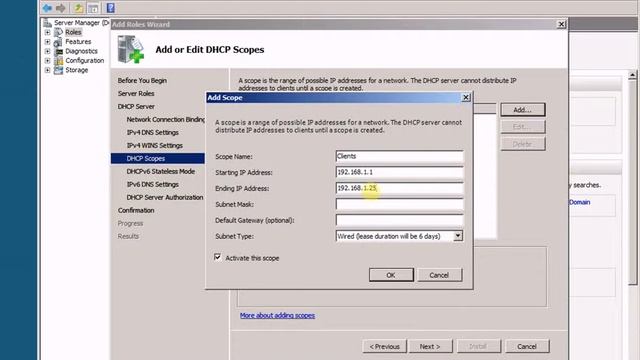Click the Scope Name input field
This screenshot has width=640, height=360.
(400, 156)
